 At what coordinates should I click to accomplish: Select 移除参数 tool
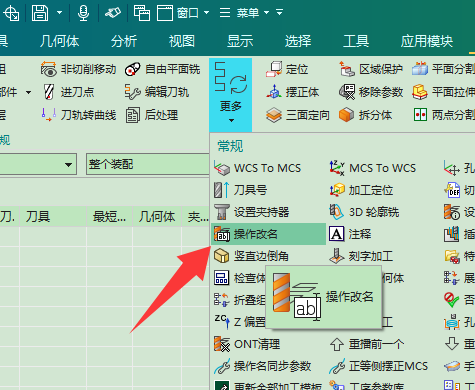tap(371, 92)
